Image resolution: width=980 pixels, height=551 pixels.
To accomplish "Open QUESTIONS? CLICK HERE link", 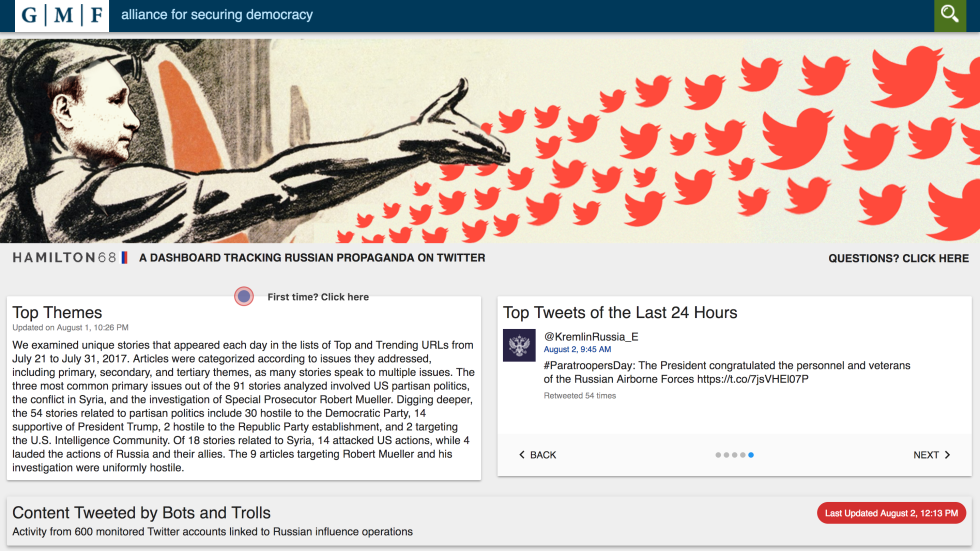I will (898, 258).
